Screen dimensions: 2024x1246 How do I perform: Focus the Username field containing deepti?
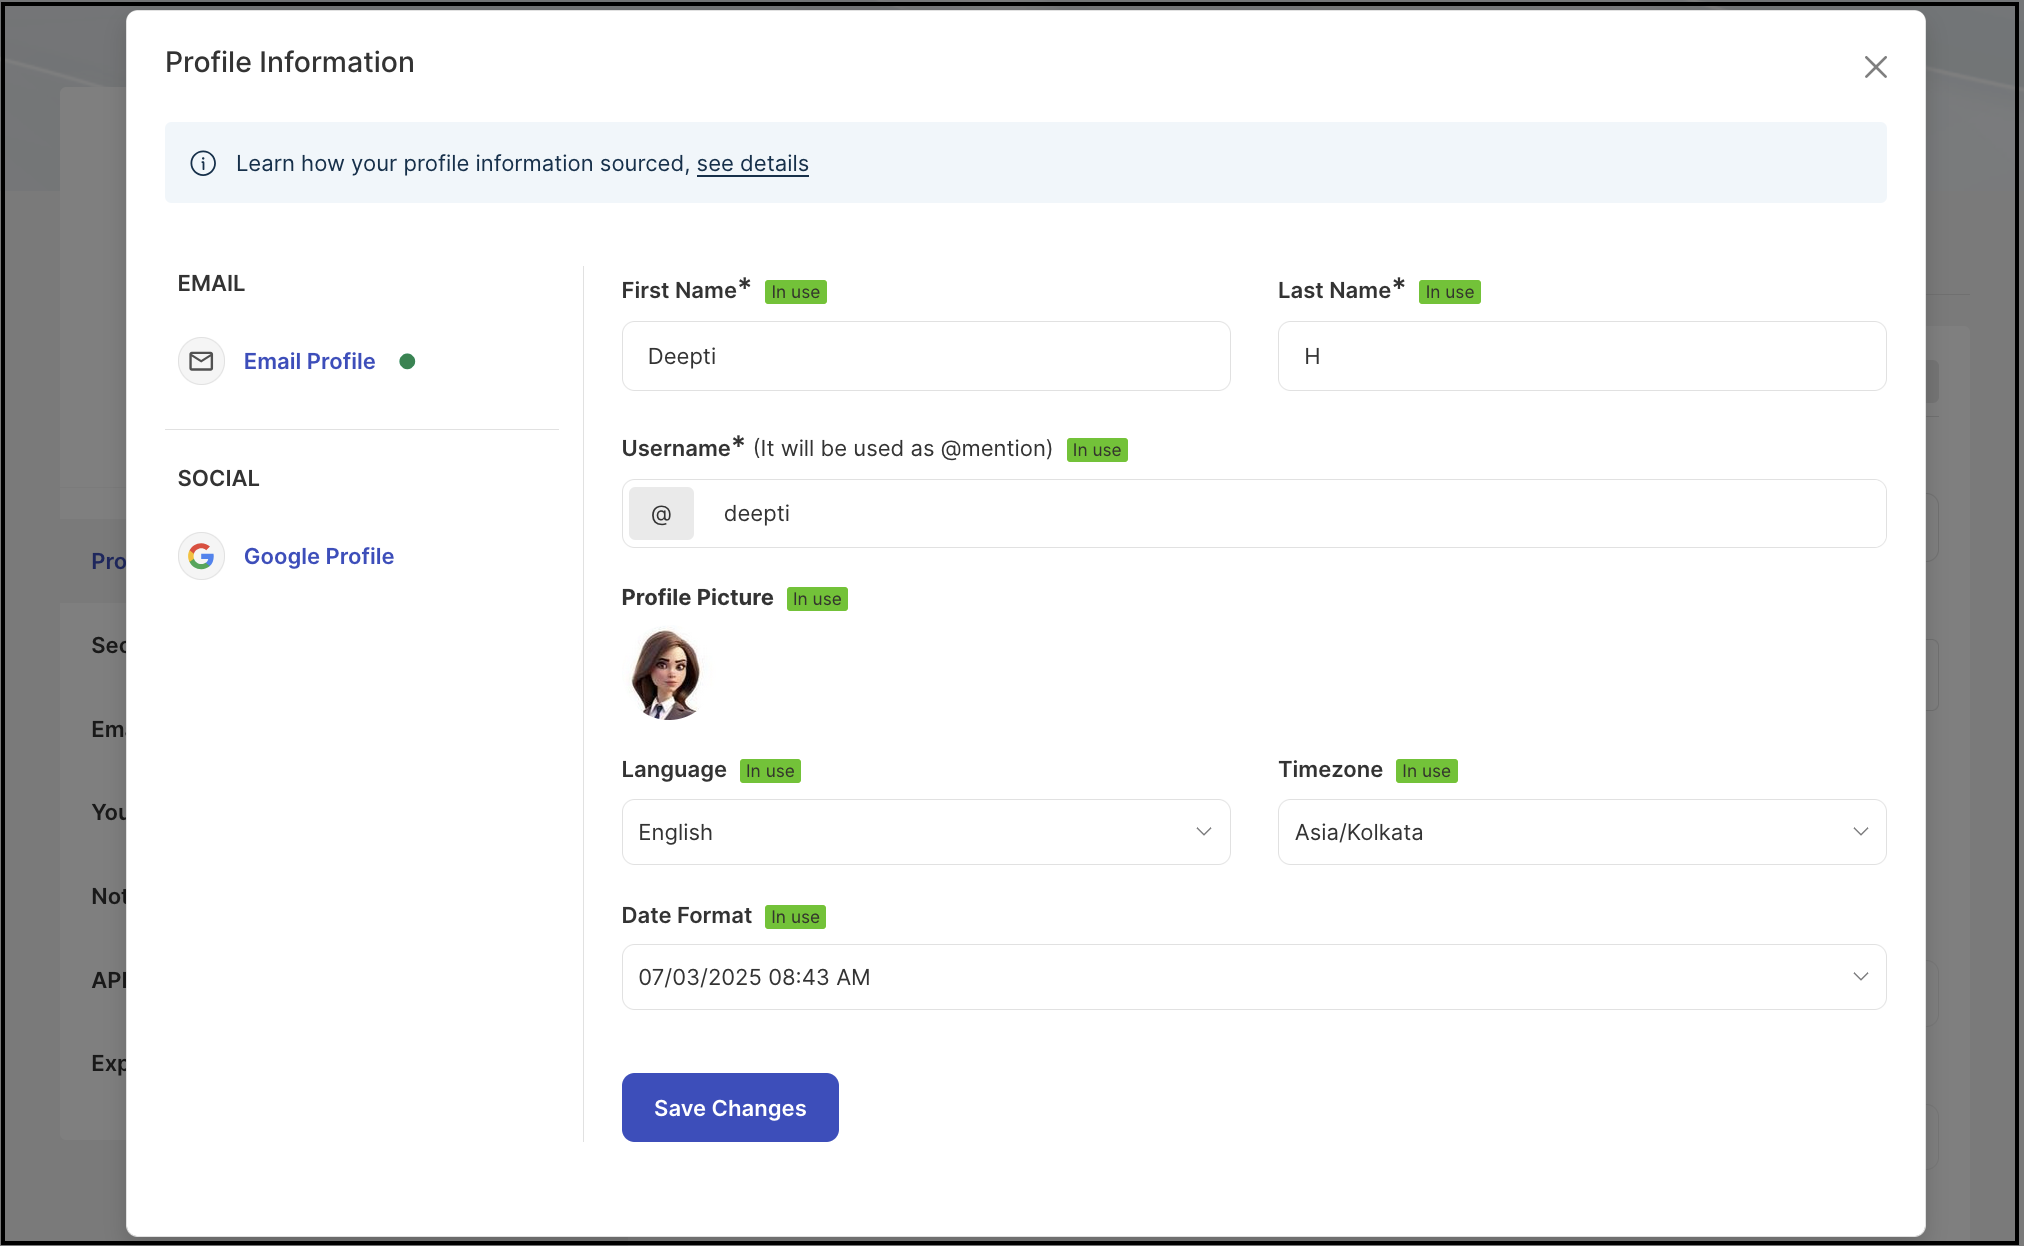(1254, 514)
